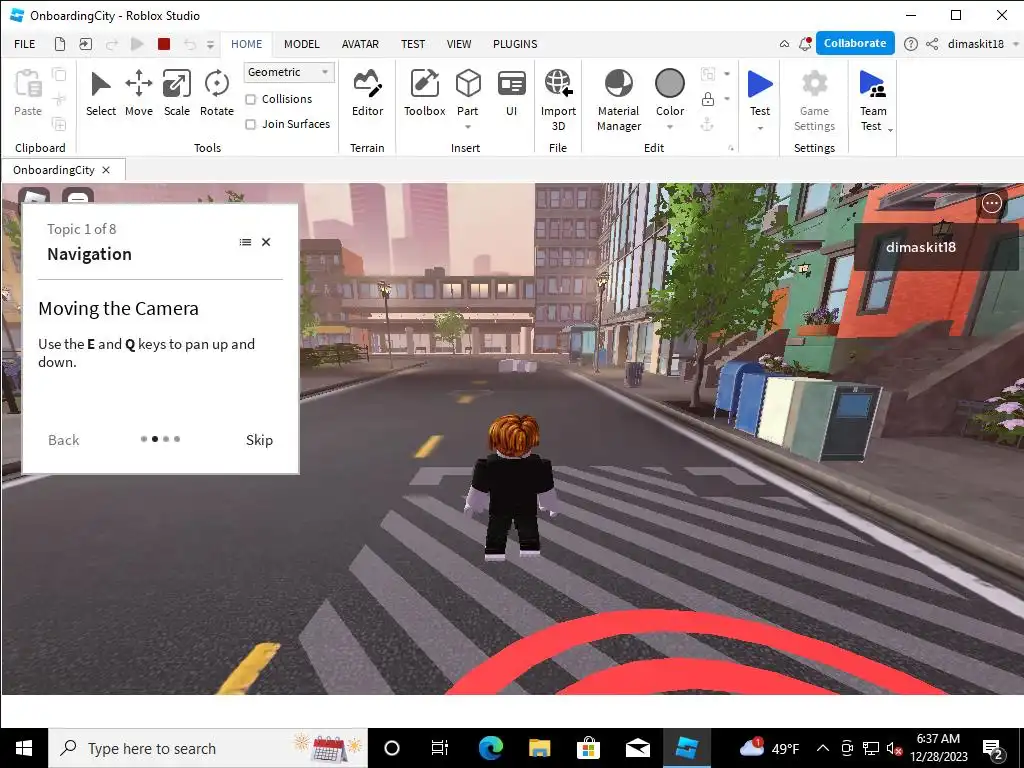Open the Terrain Editor

(x=368, y=93)
